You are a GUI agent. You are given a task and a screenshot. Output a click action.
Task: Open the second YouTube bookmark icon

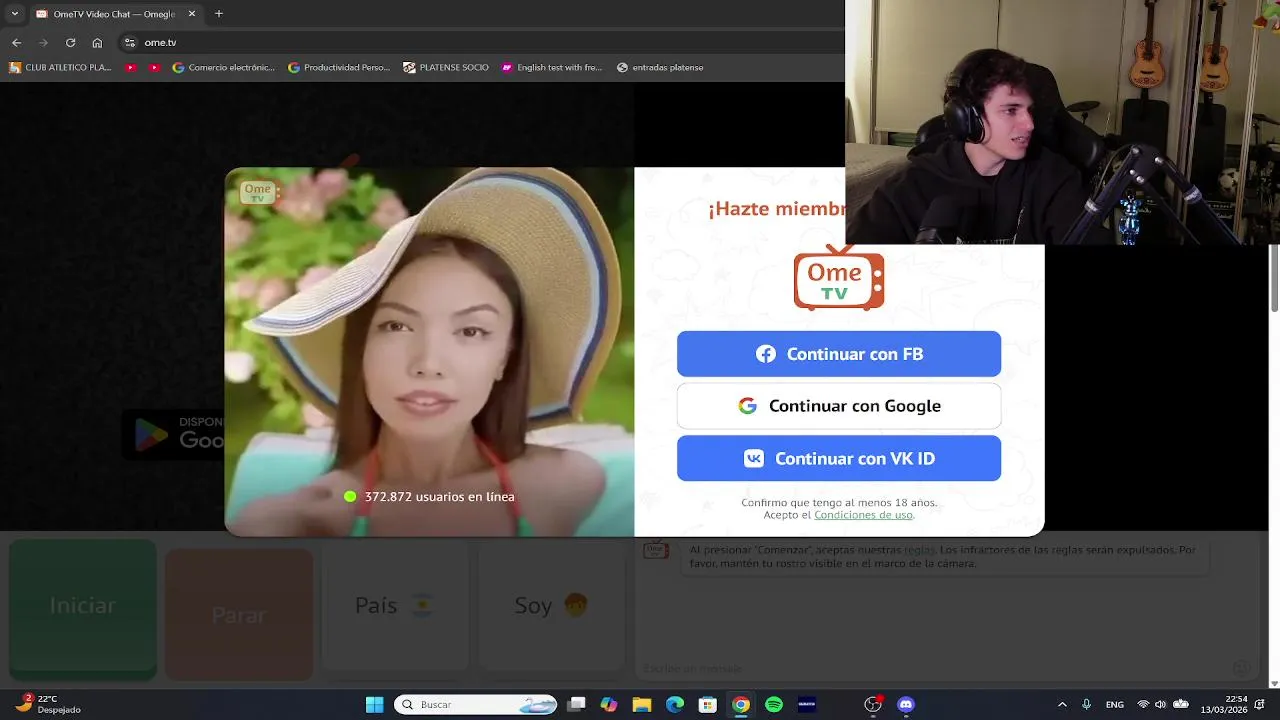[x=154, y=68]
